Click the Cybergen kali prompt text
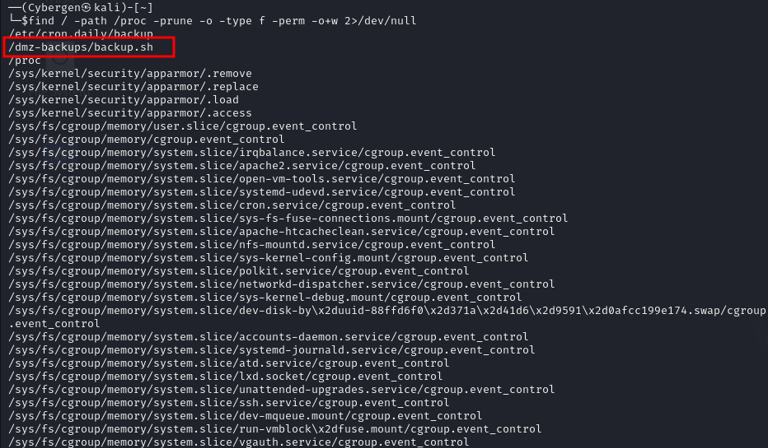 coord(81,8)
